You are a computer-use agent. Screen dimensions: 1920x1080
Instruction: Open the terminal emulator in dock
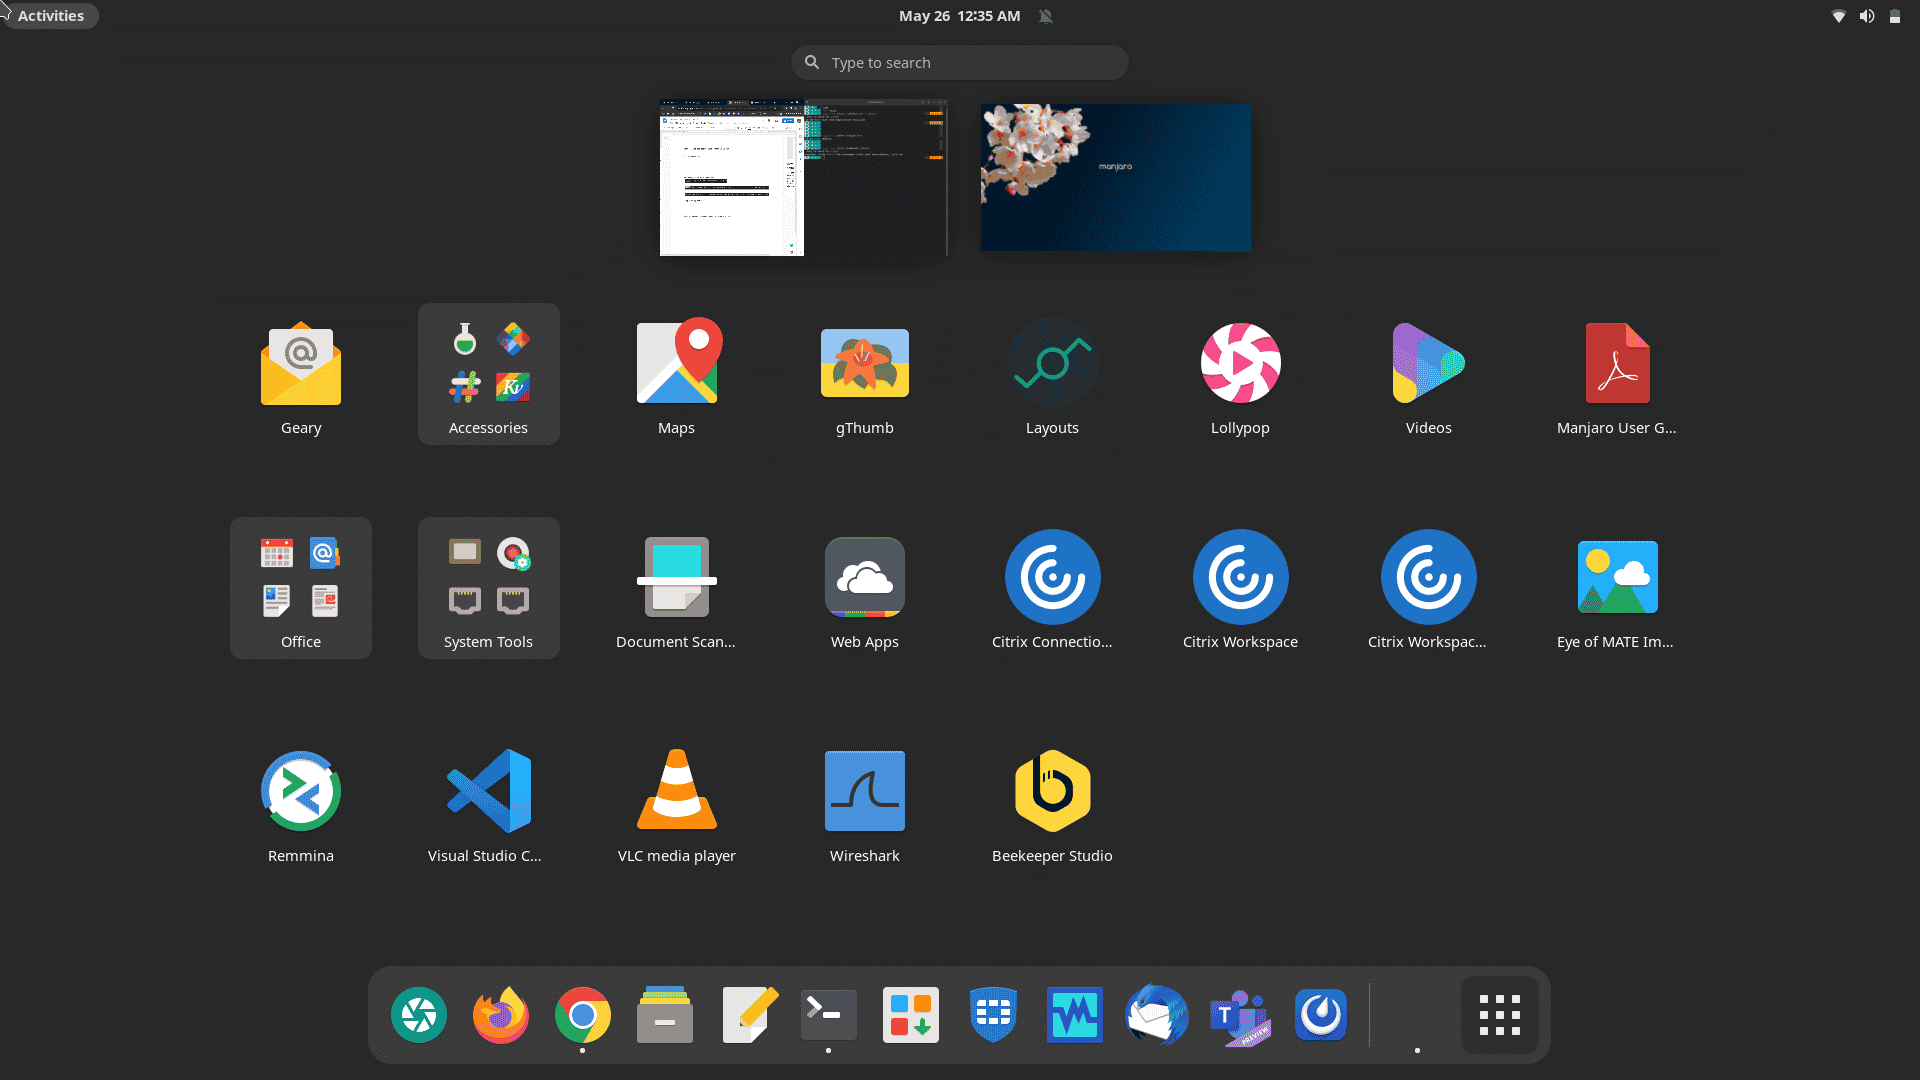click(827, 1014)
